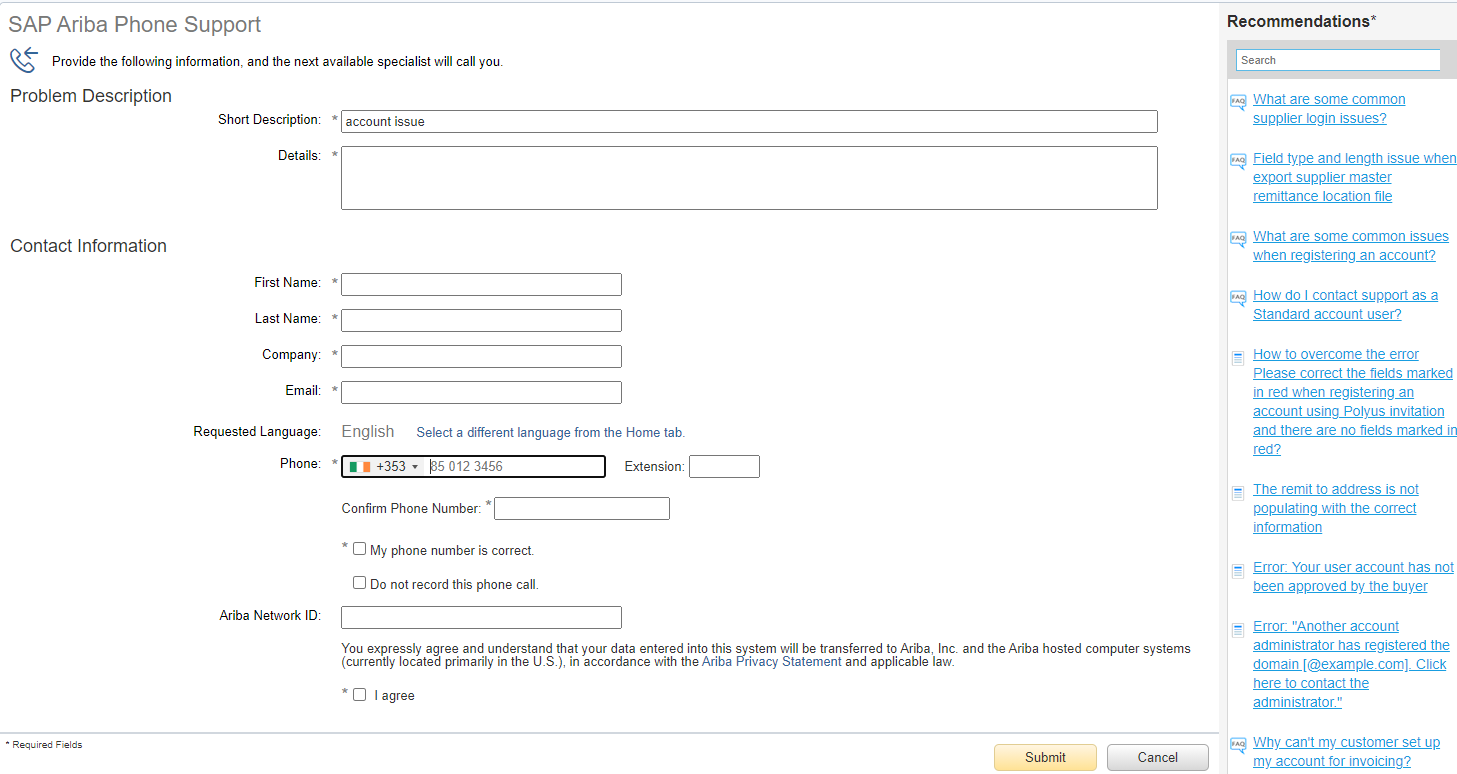
Task: Click the FAQ icon beside common supplier login issues
Action: point(1238,101)
